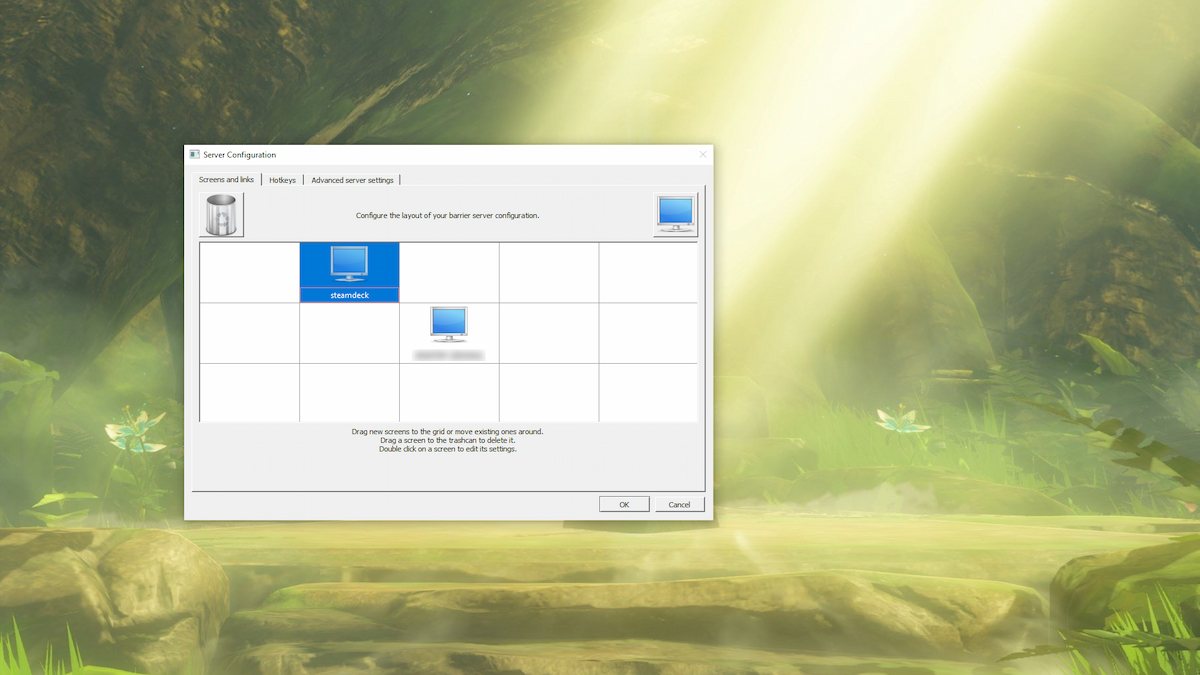Select the steamdeck screen monitor icon

click(349, 264)
